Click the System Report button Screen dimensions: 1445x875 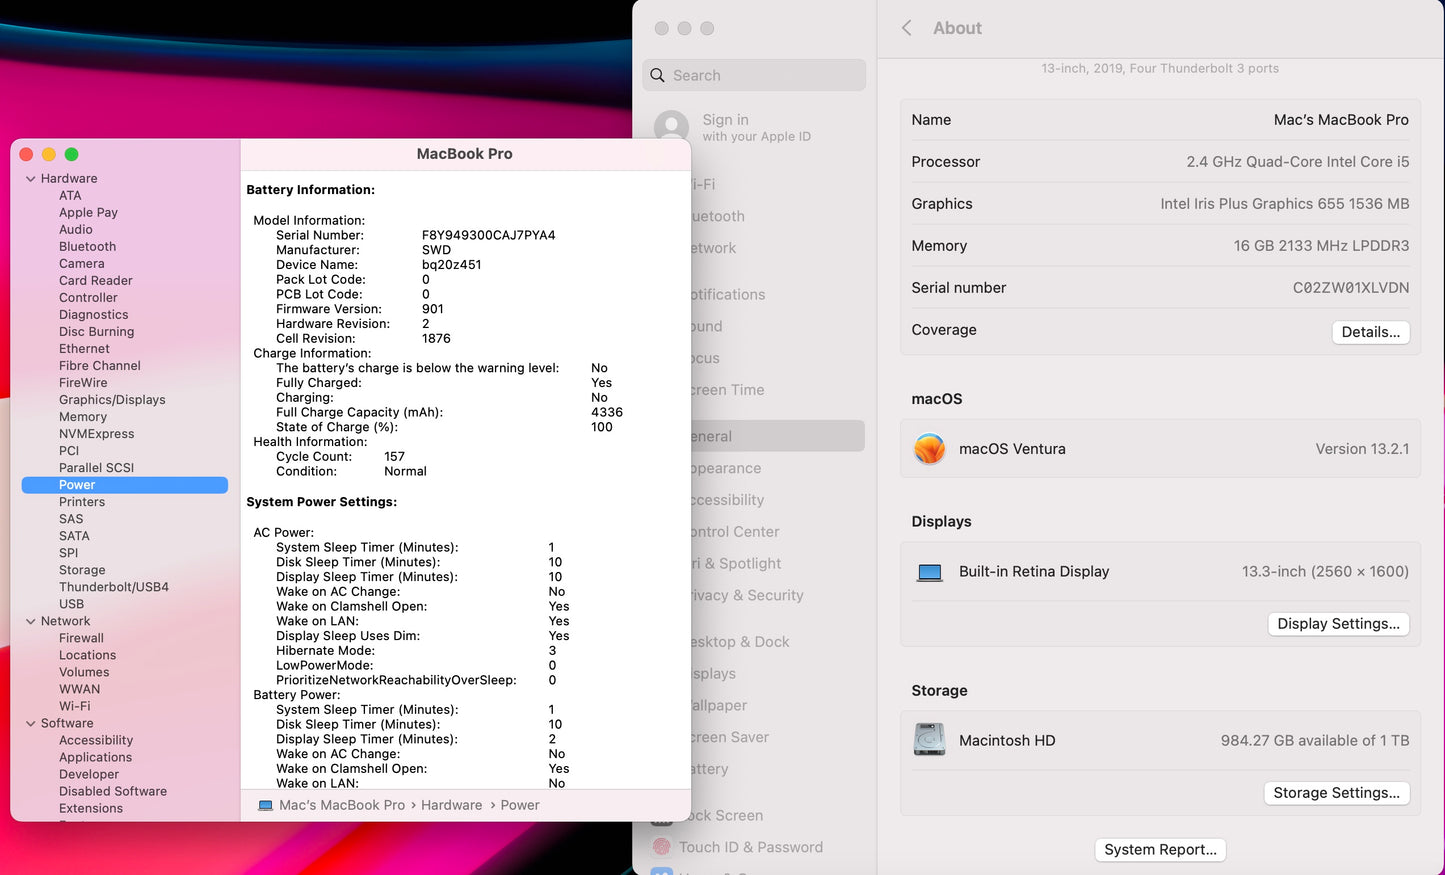1160,849
